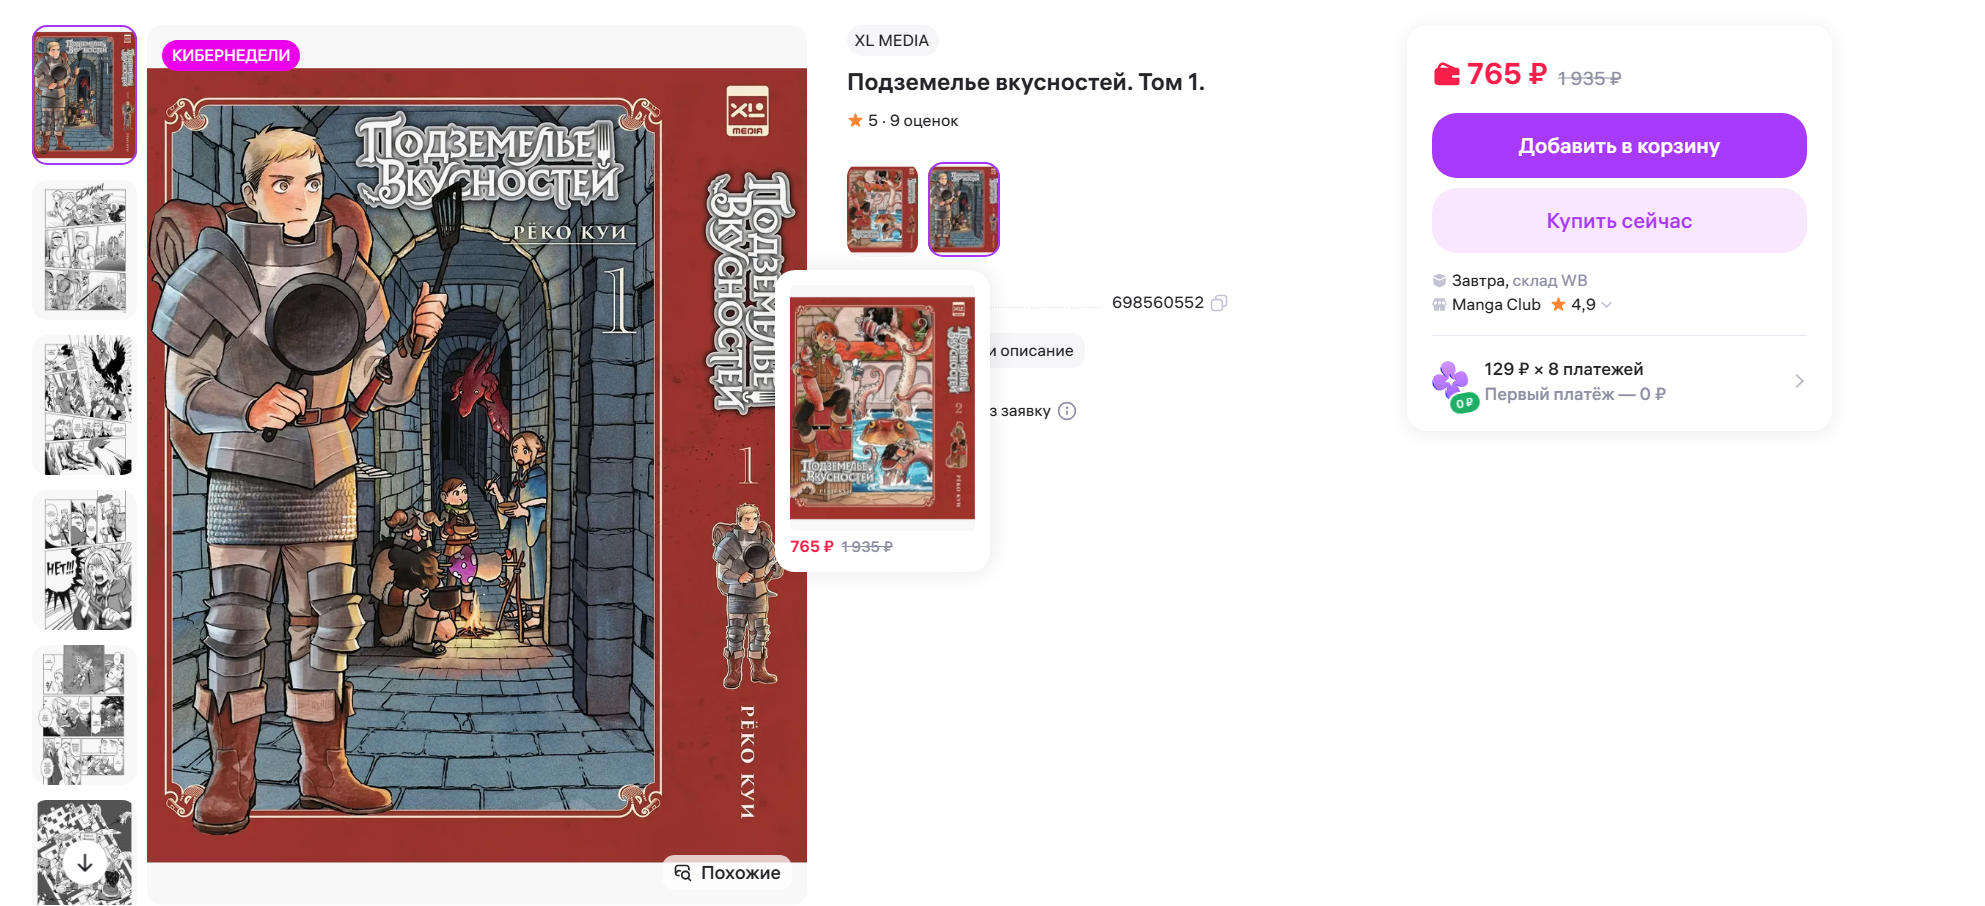Open the XL MEDIA brand tag
1985x906 pixels.
[892, 41]
